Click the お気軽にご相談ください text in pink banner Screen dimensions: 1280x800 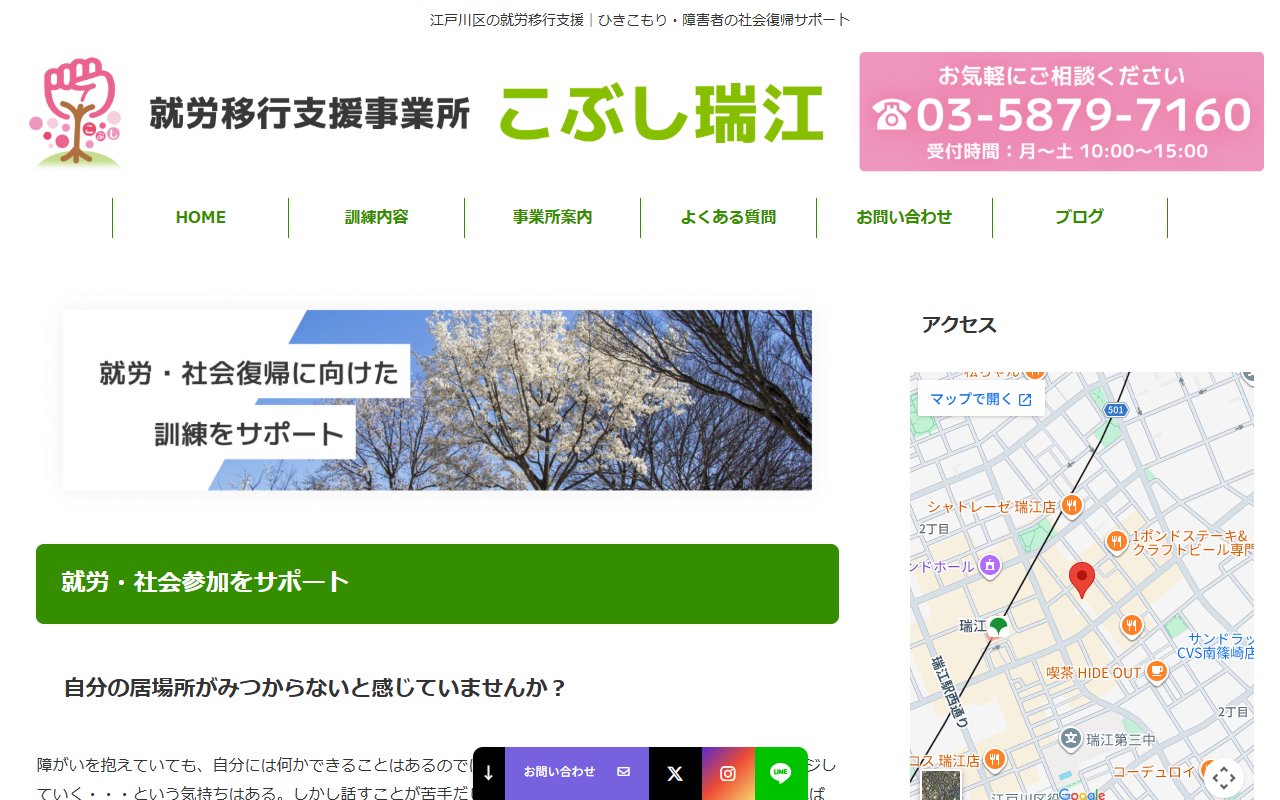1062,76
